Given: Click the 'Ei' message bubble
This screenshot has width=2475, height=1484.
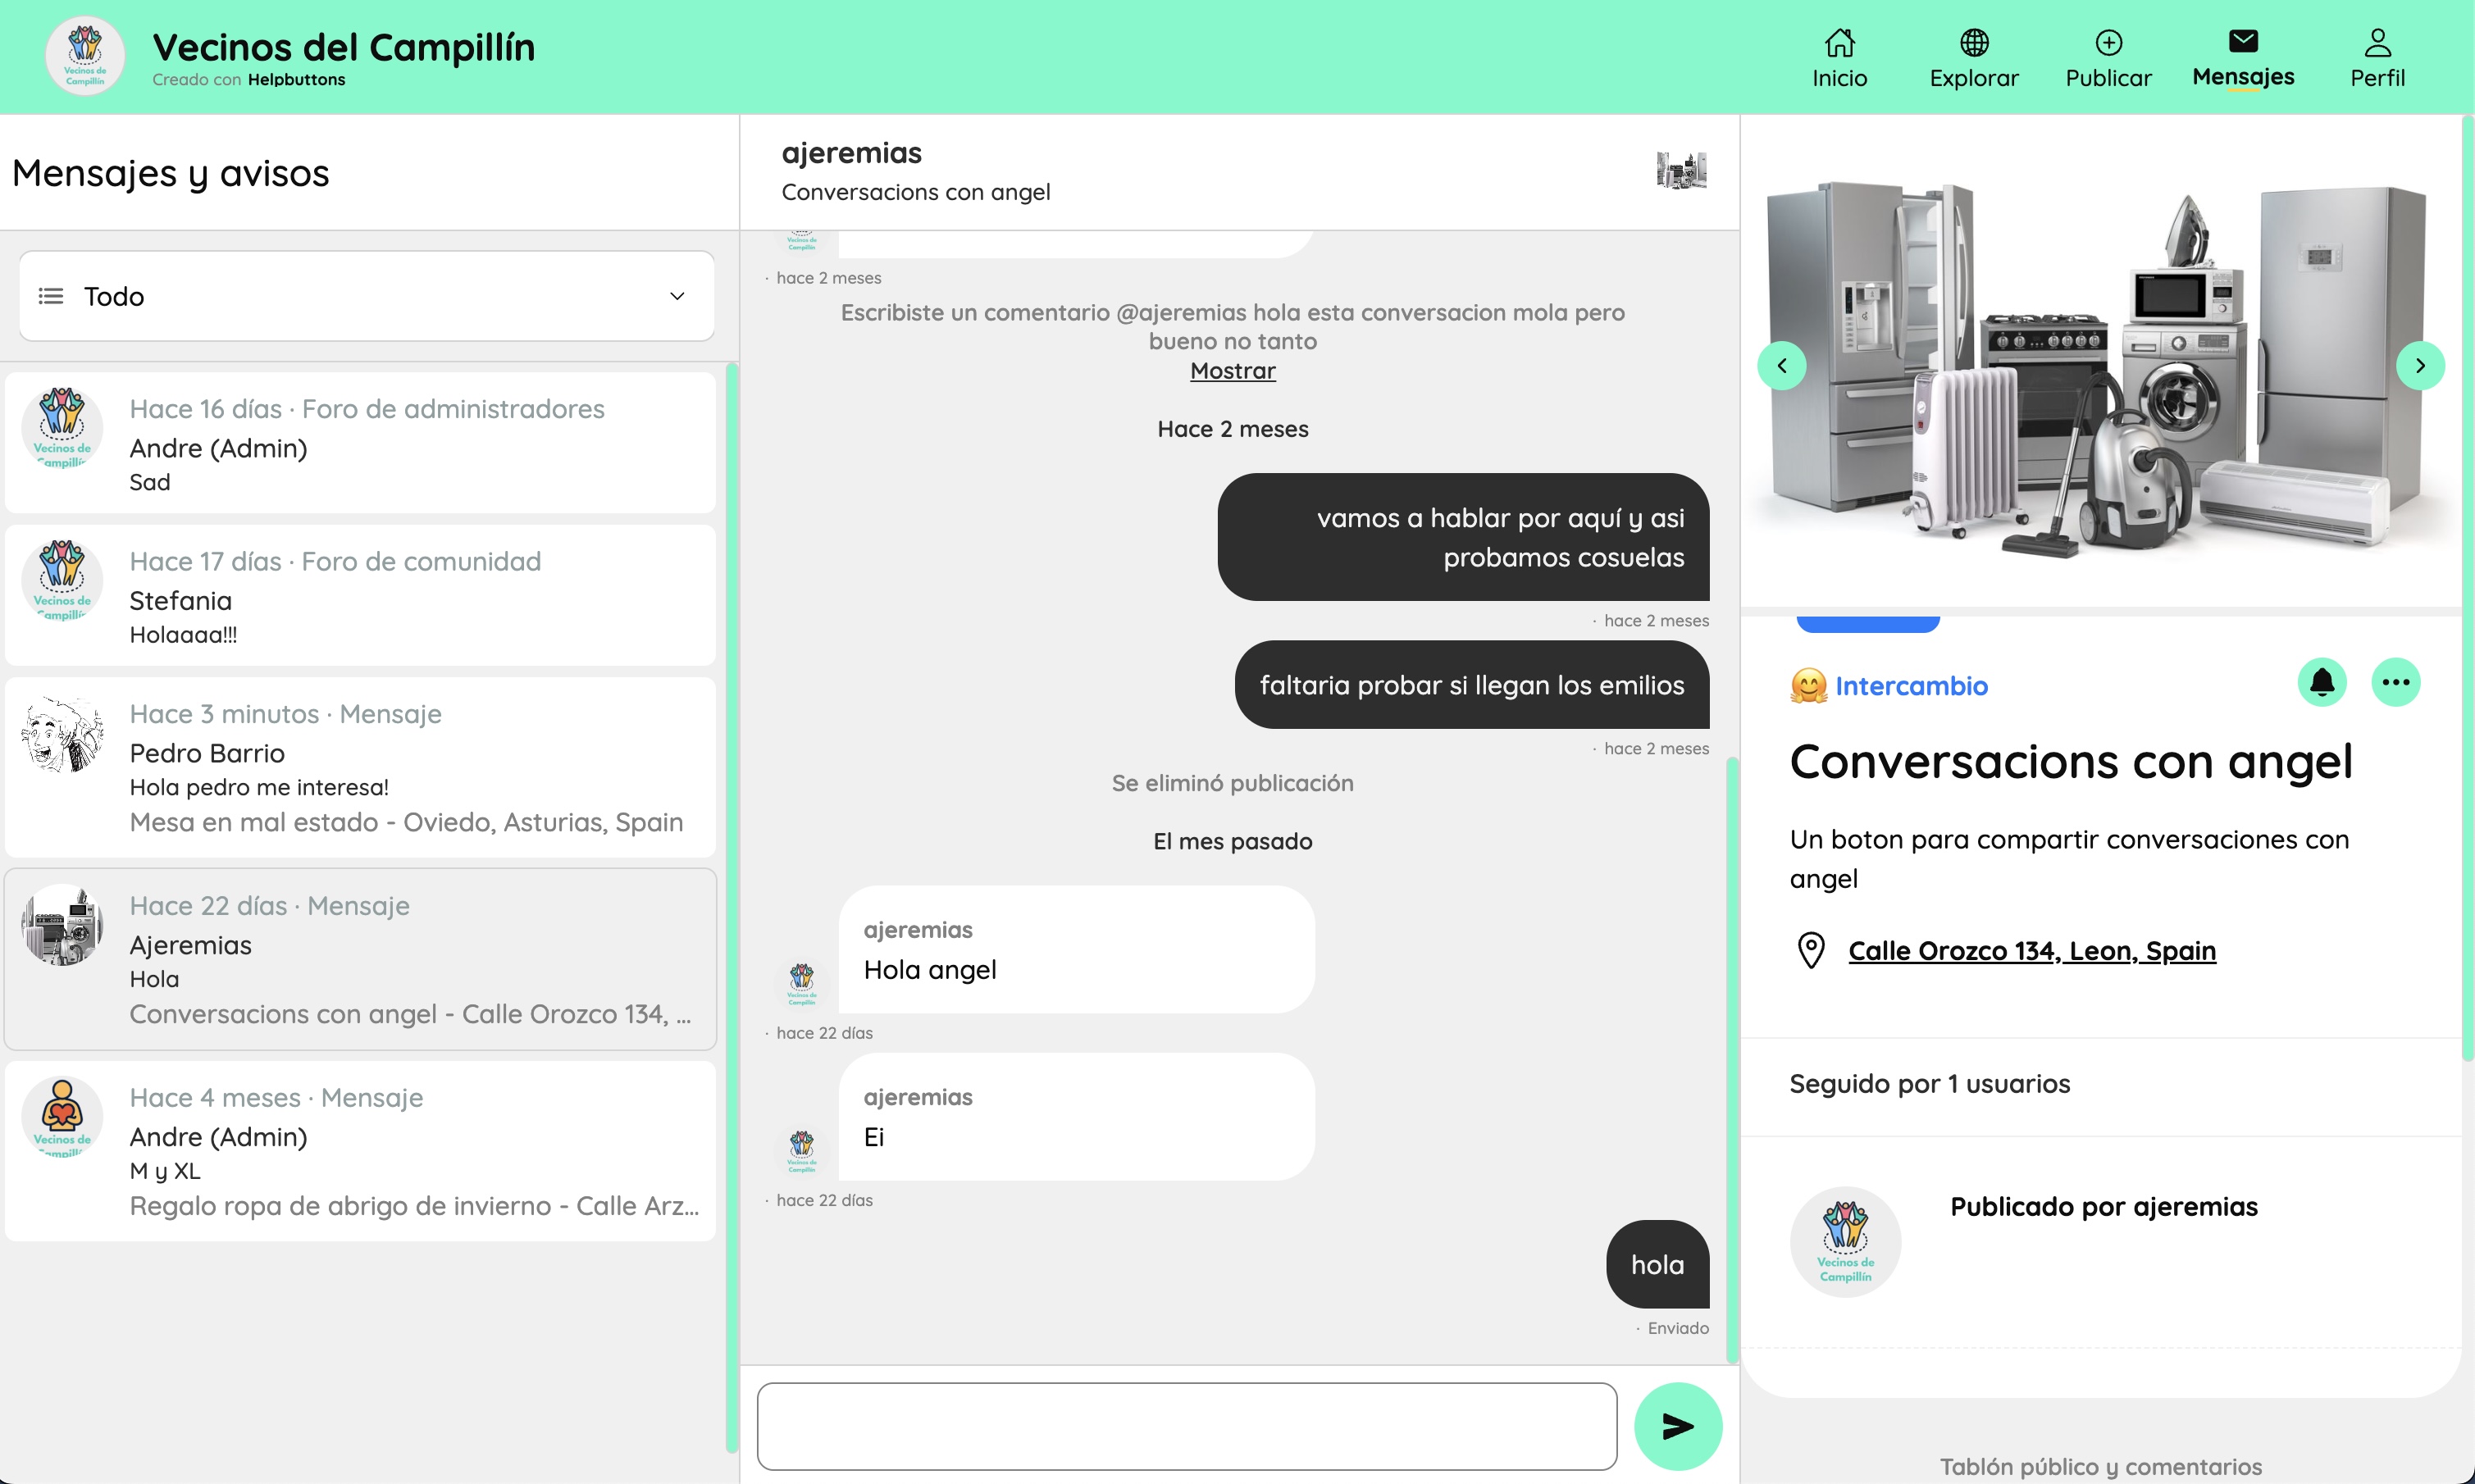Looking at the screenshot, I should click(x=1076, y=1116).
